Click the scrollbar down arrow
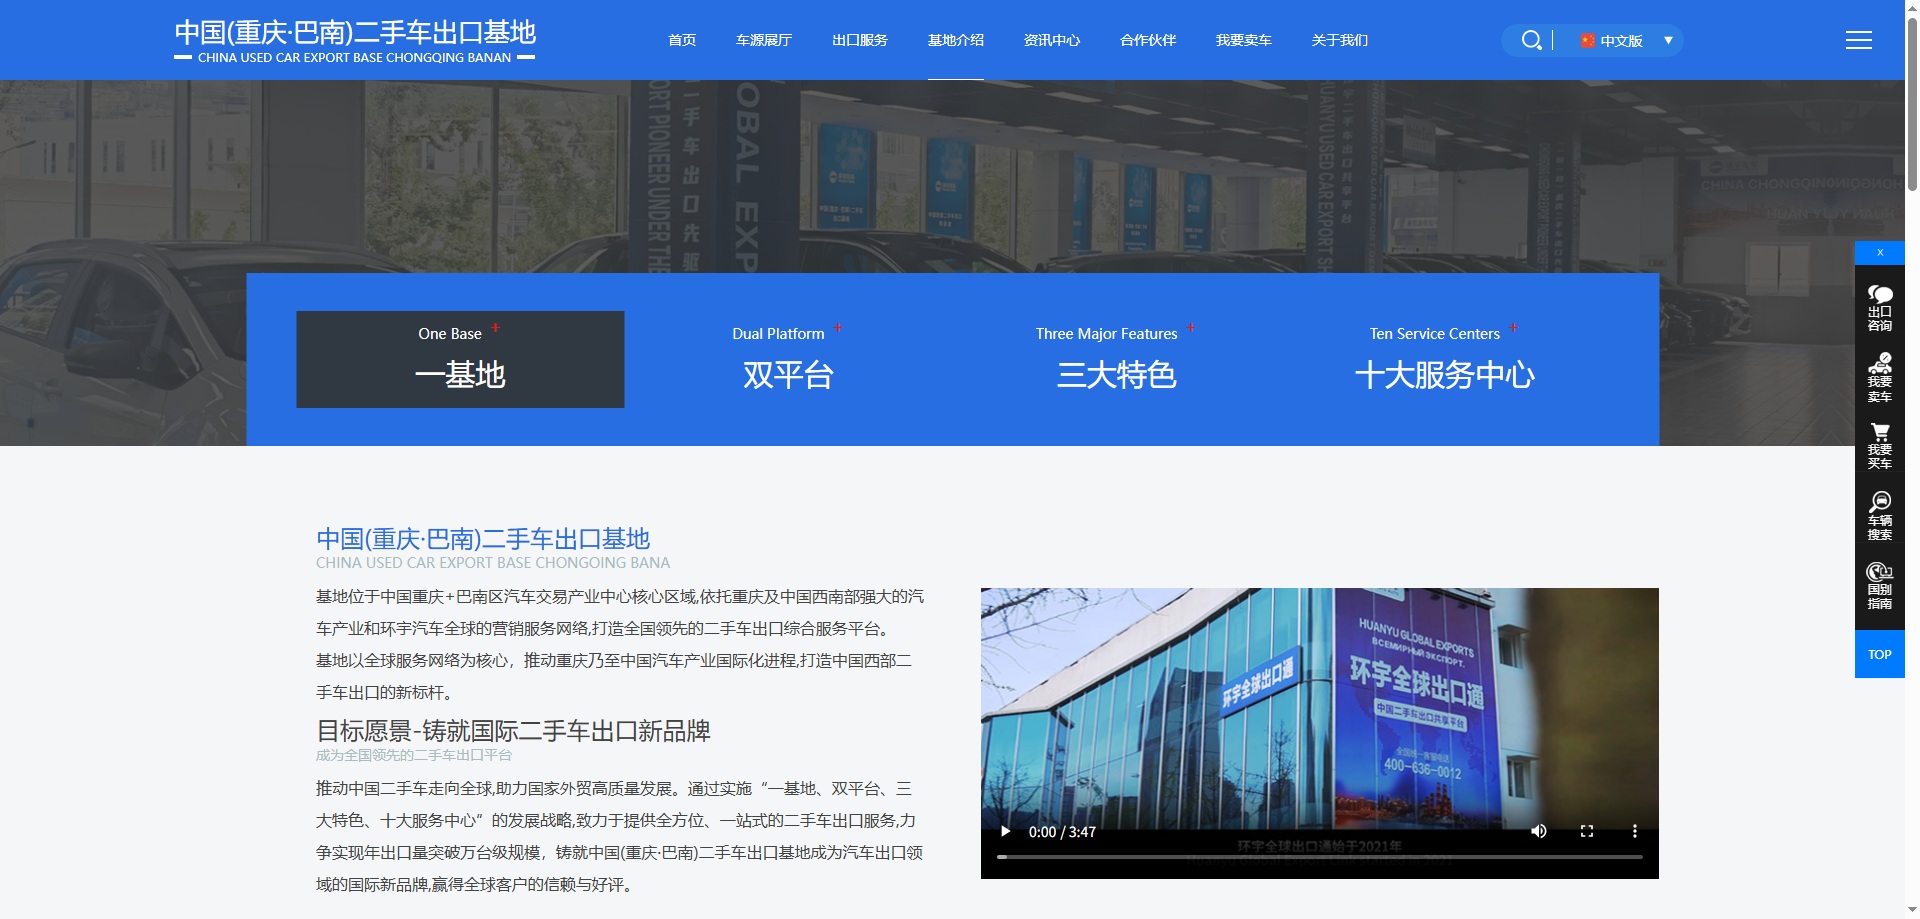 coord(1912,911)
